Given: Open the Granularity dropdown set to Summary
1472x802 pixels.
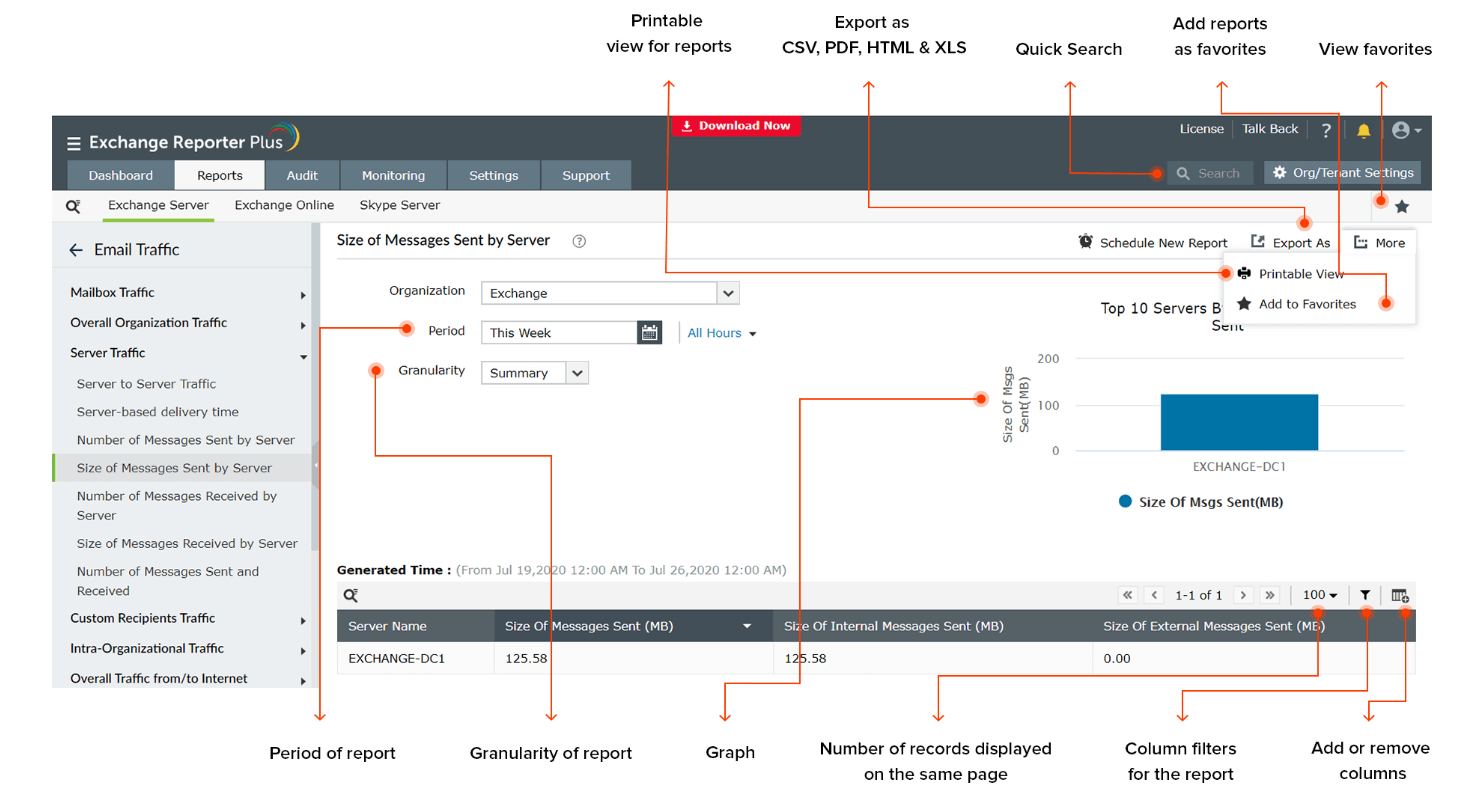Looking at the screenshot, I should [535, 373].
